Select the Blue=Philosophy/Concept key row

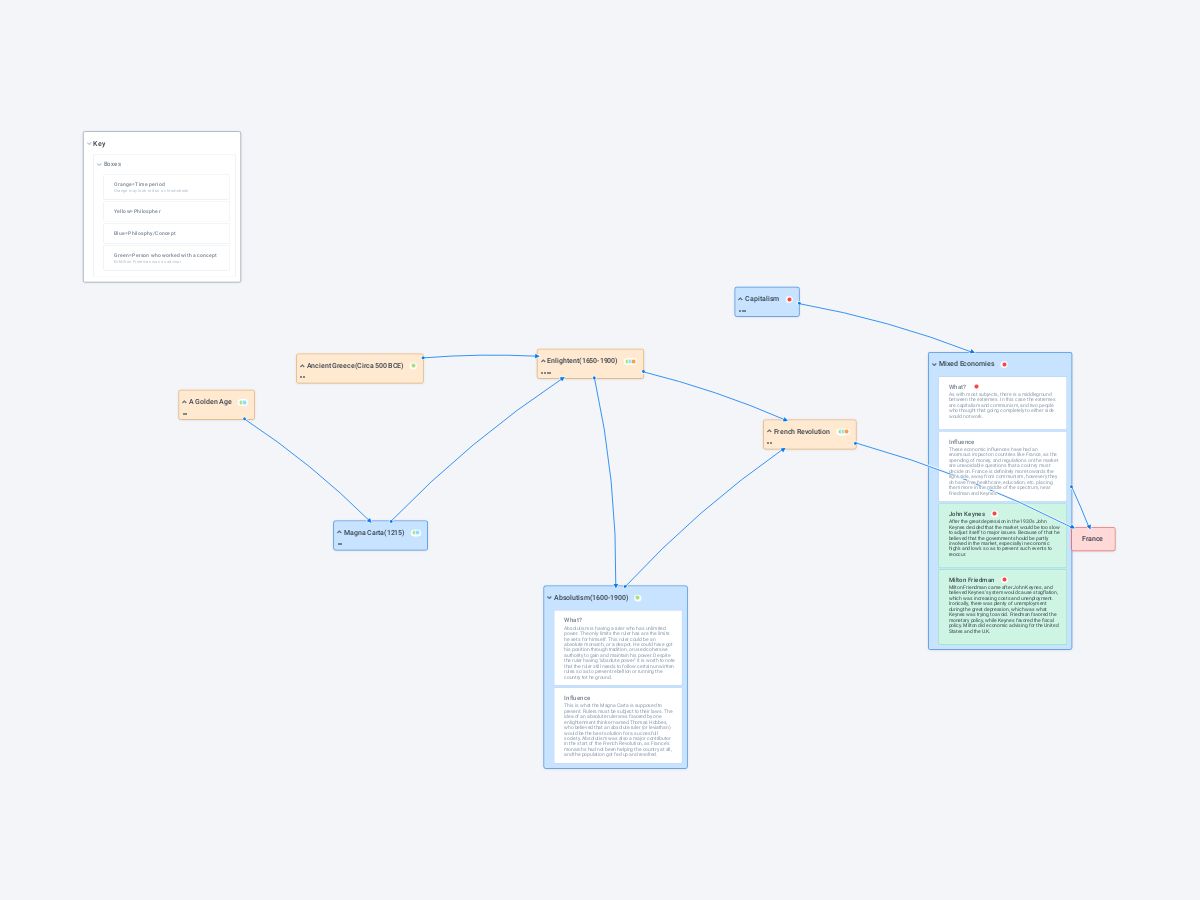pyautogui.click(x=166, y=233)
